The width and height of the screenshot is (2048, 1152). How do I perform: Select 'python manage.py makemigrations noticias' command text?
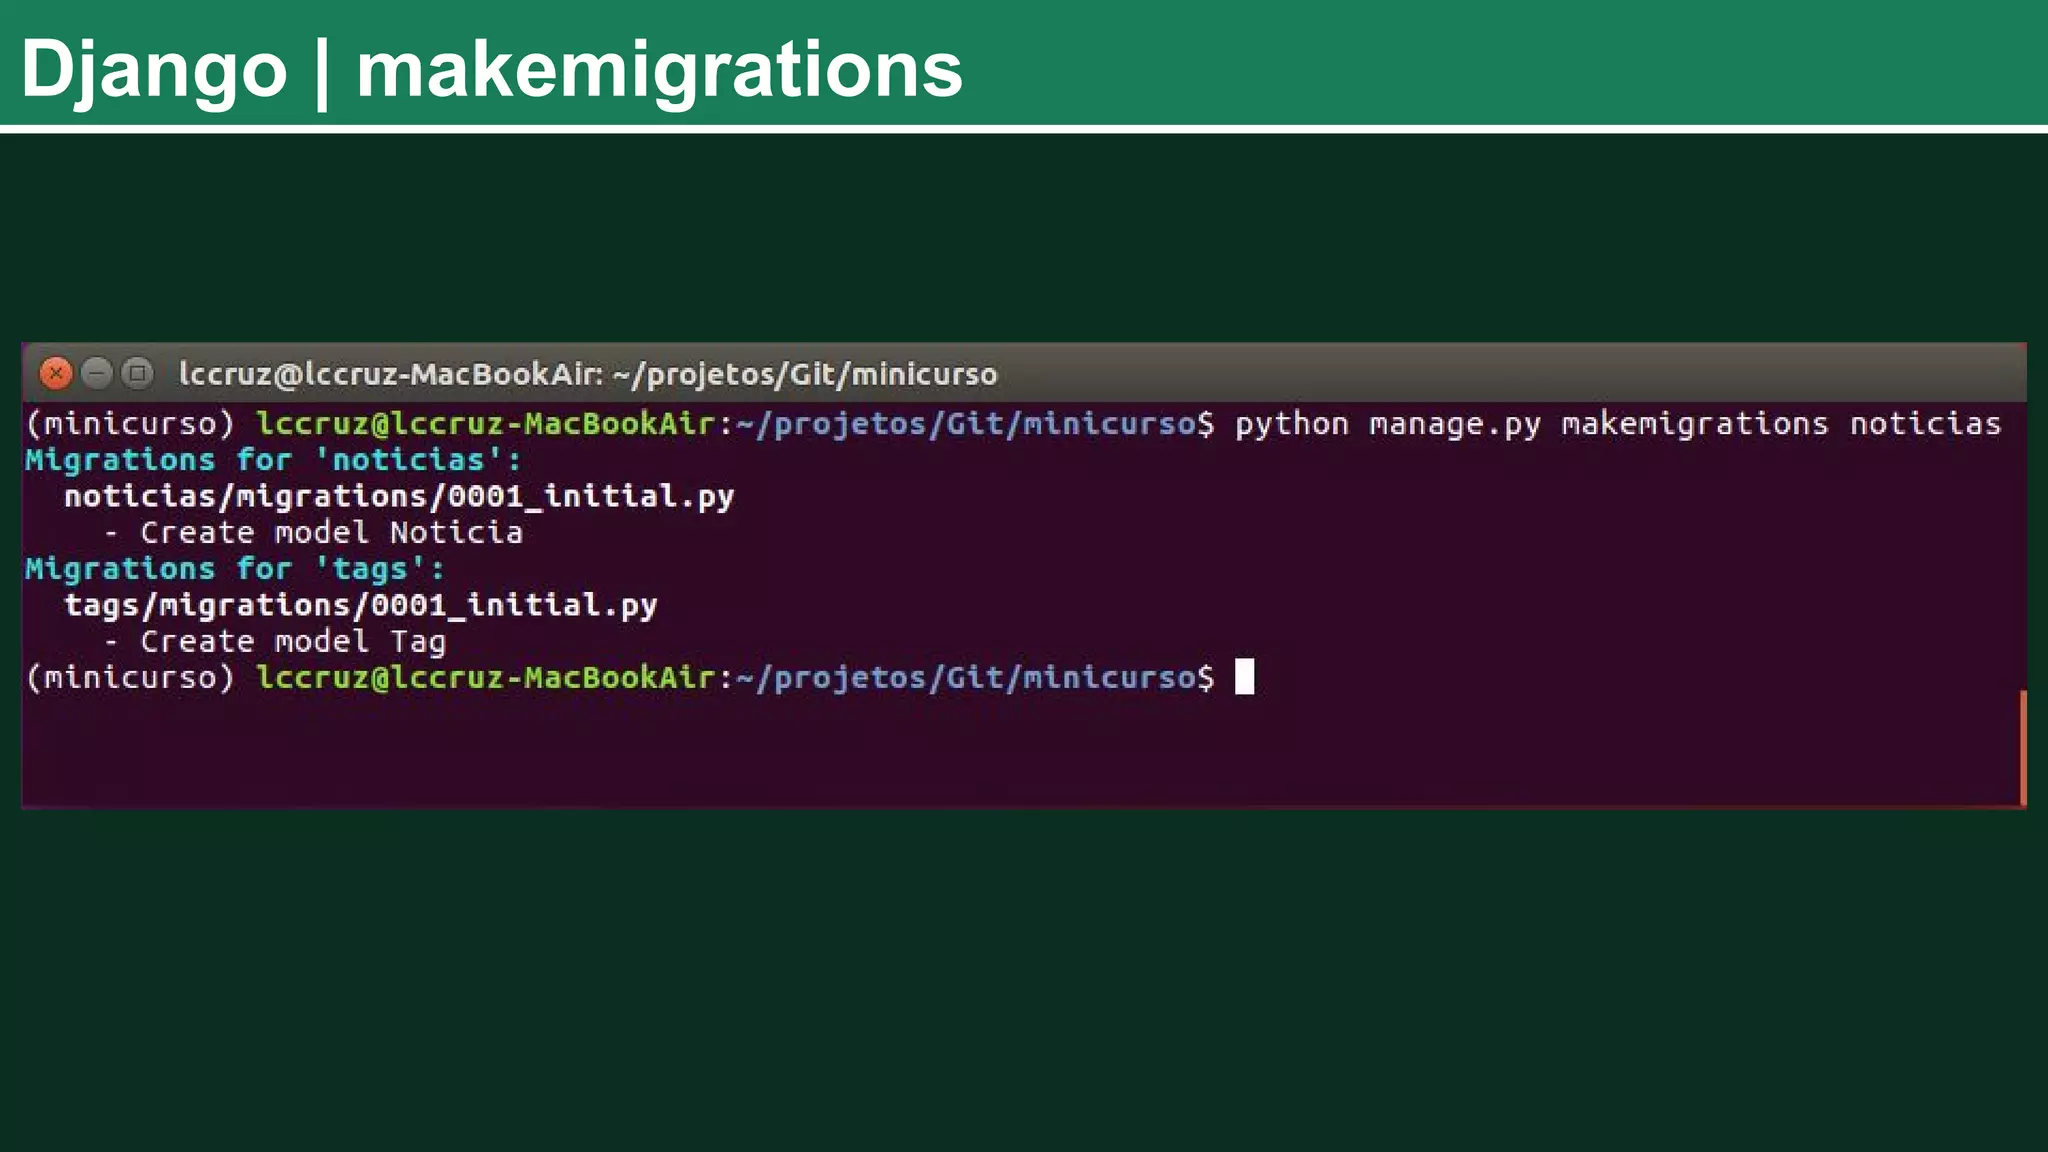coord(1618,424)
